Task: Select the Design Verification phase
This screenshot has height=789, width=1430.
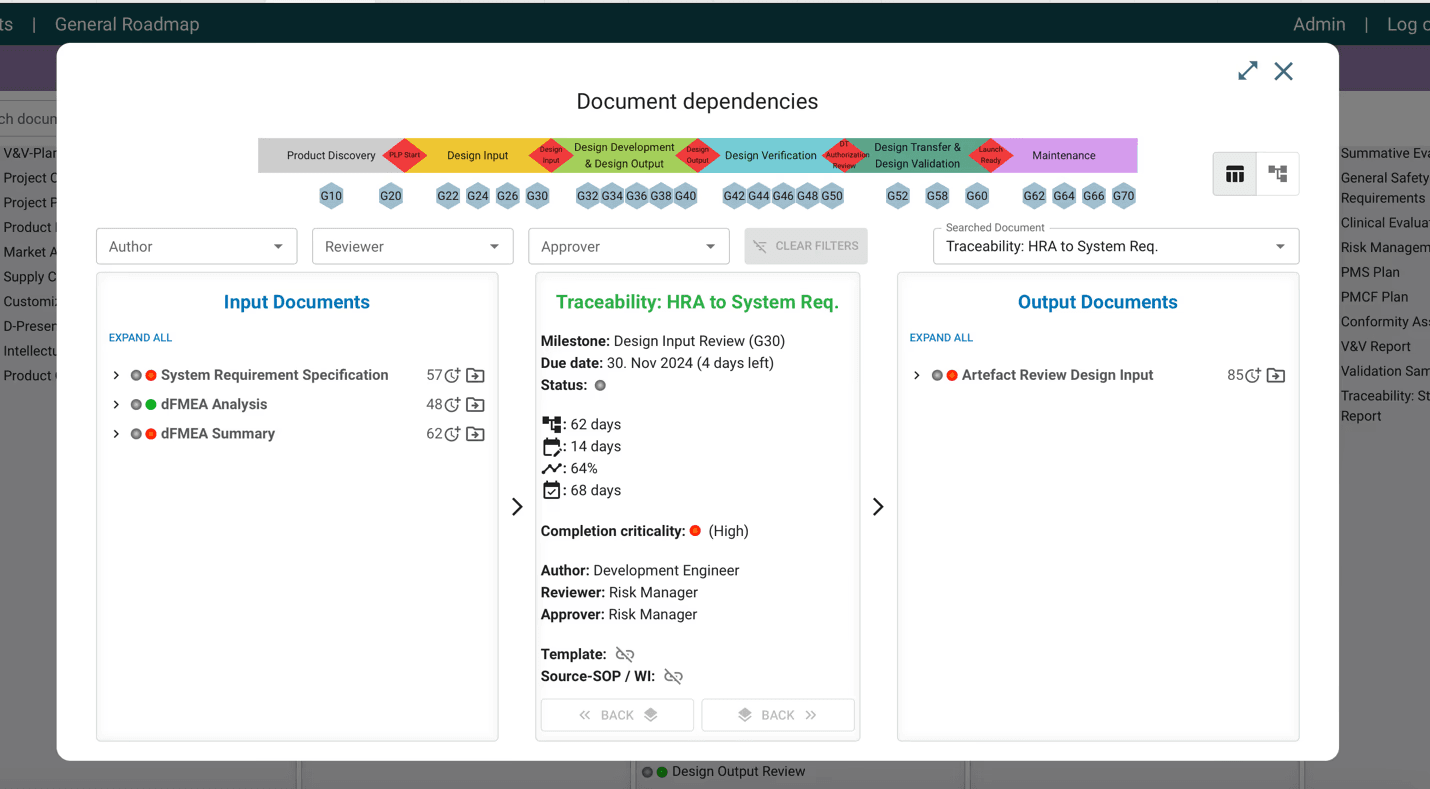Action: (x=770, y=156)
